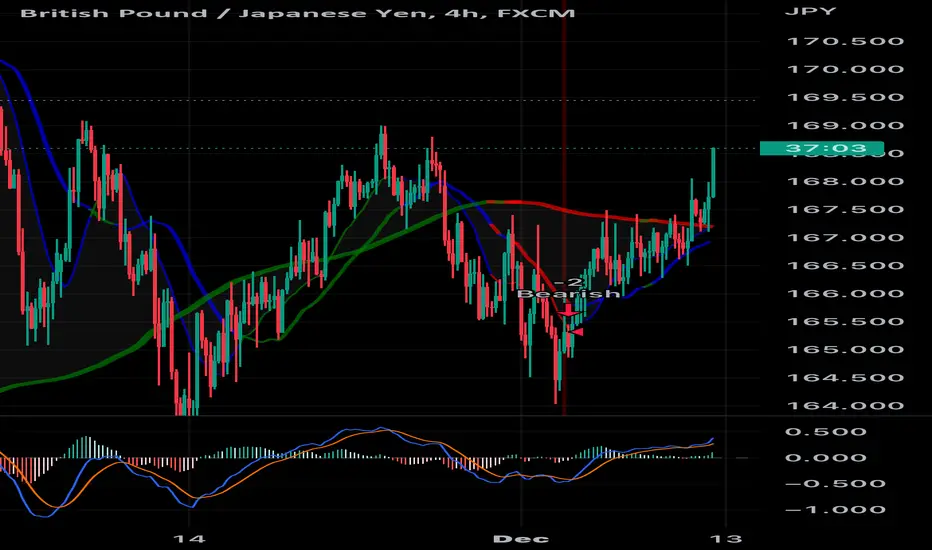Click the pink left-pointing triangle marker
932x550 pixels.
(x=576, y=332)
